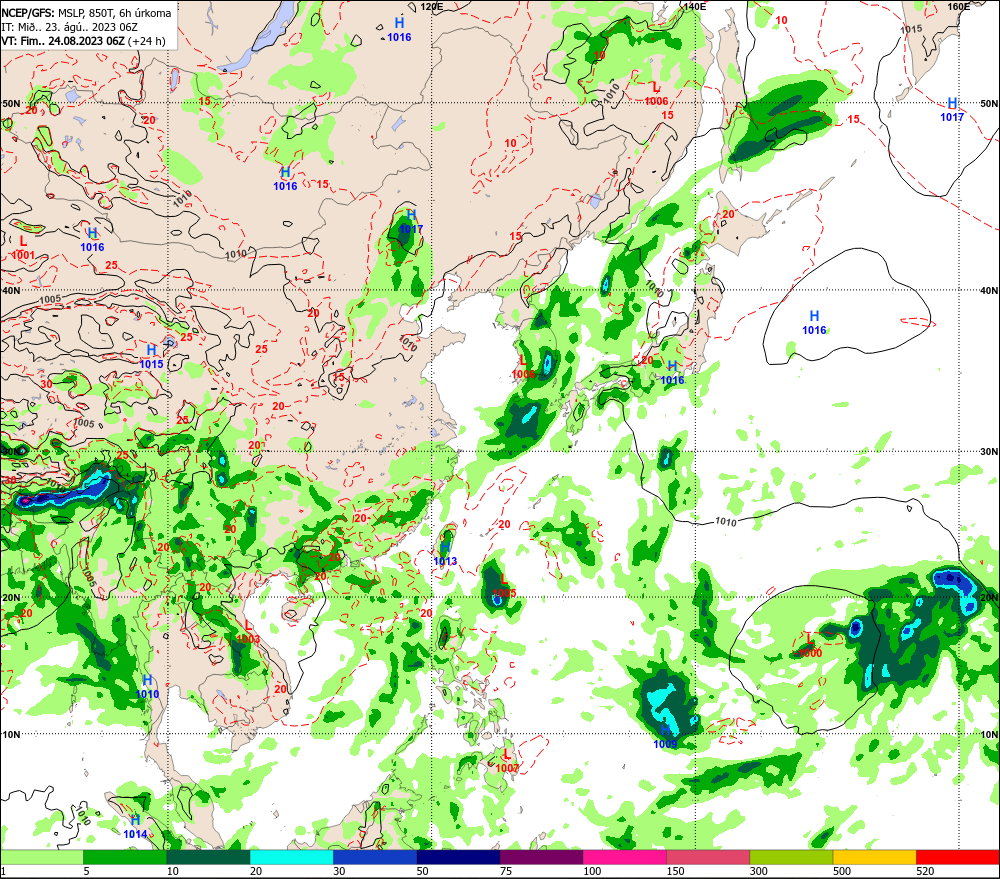1000x879 pixels.
Task: Click the L 1006 low near Korea
Action: [x=524, y=367]
